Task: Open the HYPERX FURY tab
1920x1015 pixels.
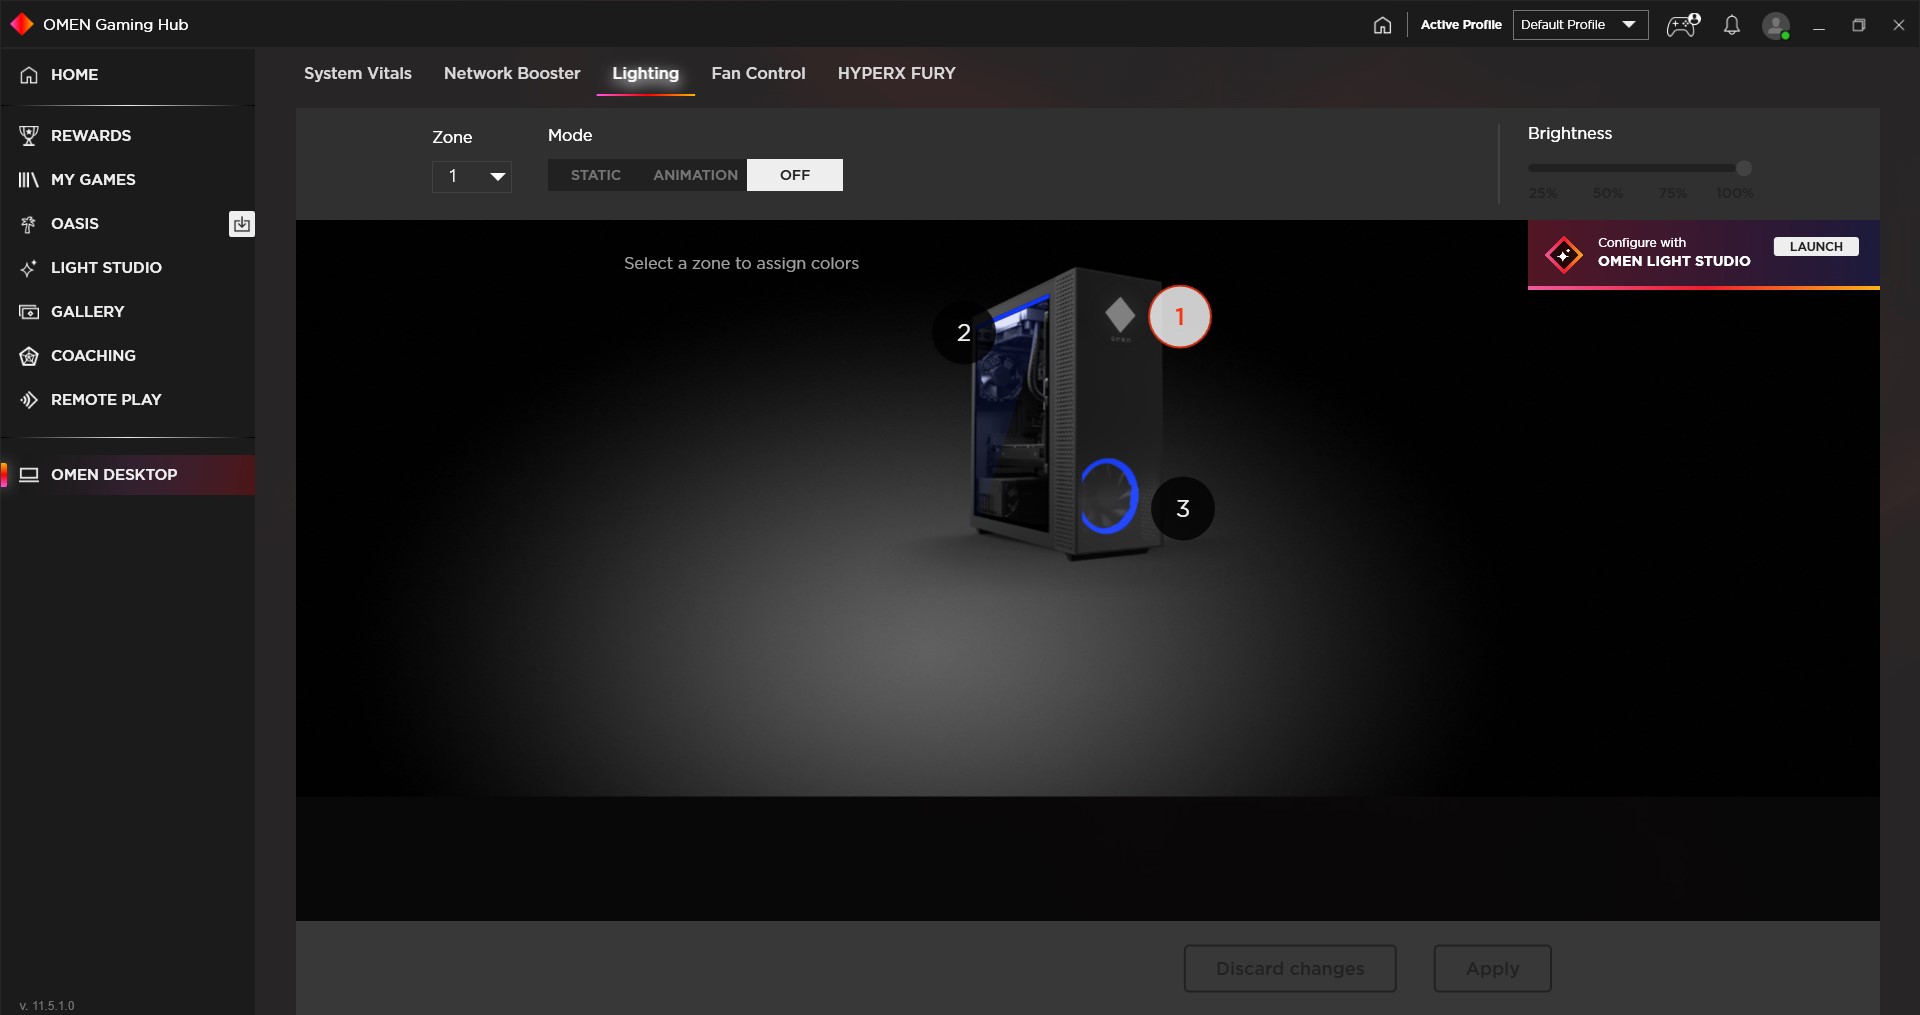Action: (x=897, y=73)
